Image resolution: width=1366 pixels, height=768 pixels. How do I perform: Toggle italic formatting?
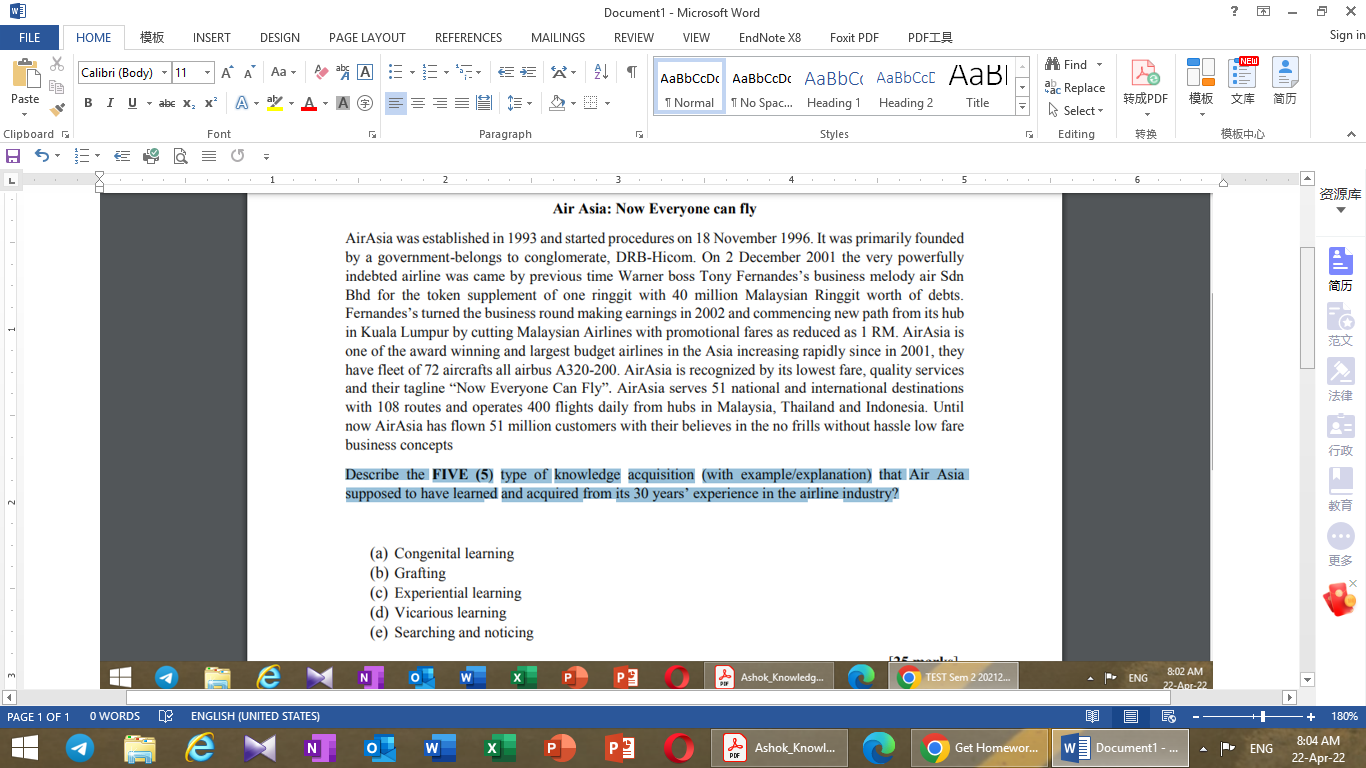click(110, 102)
